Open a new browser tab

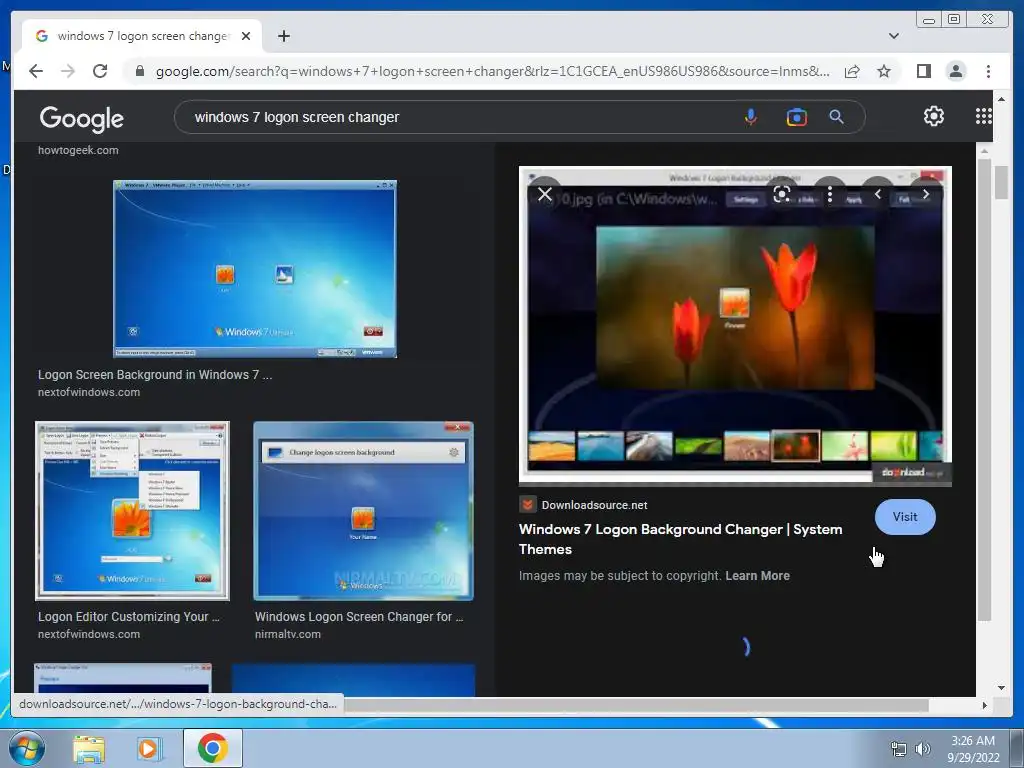coord(283,36)
